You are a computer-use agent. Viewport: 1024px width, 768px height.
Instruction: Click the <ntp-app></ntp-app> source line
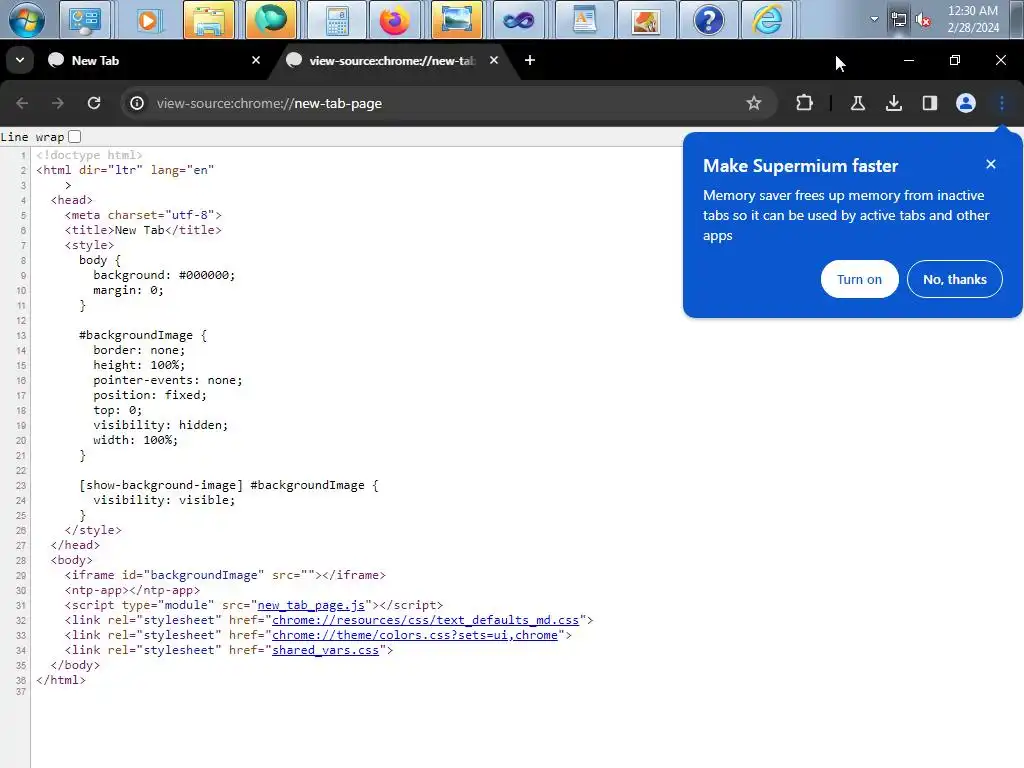(132, 590)
